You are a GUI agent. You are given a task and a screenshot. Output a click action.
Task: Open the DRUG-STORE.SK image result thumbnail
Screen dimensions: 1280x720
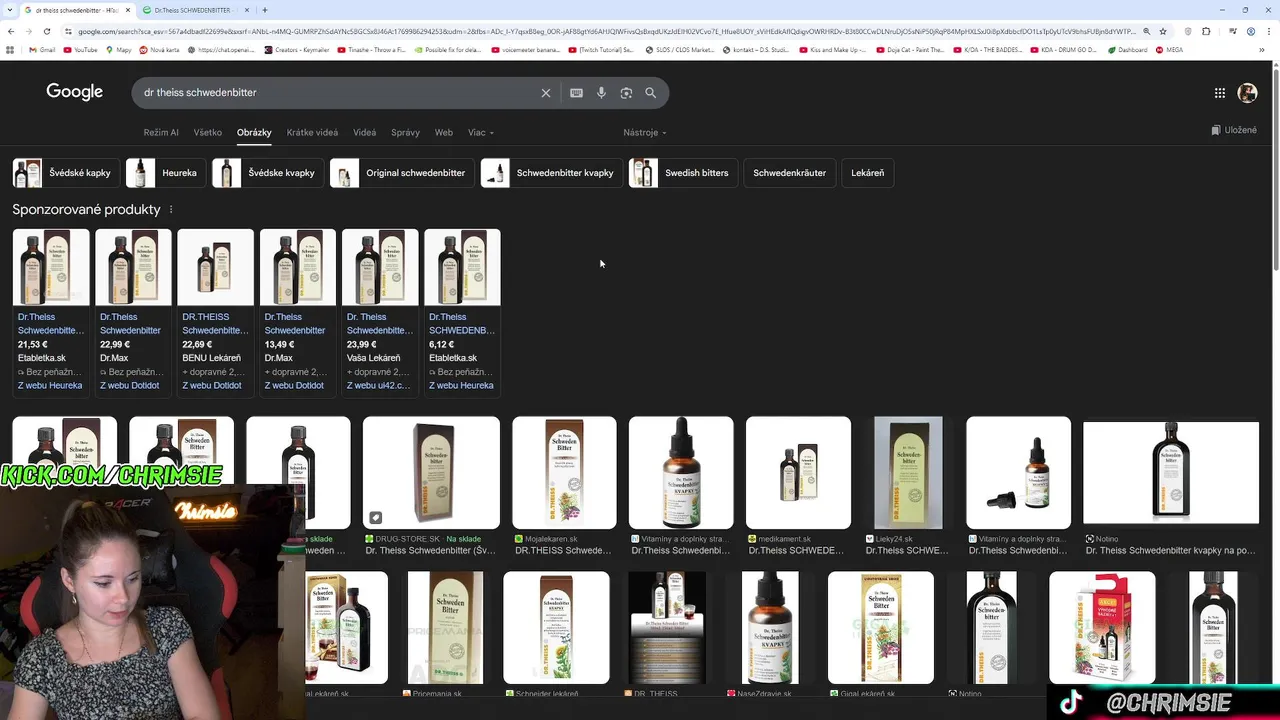(x=431, y=473)
